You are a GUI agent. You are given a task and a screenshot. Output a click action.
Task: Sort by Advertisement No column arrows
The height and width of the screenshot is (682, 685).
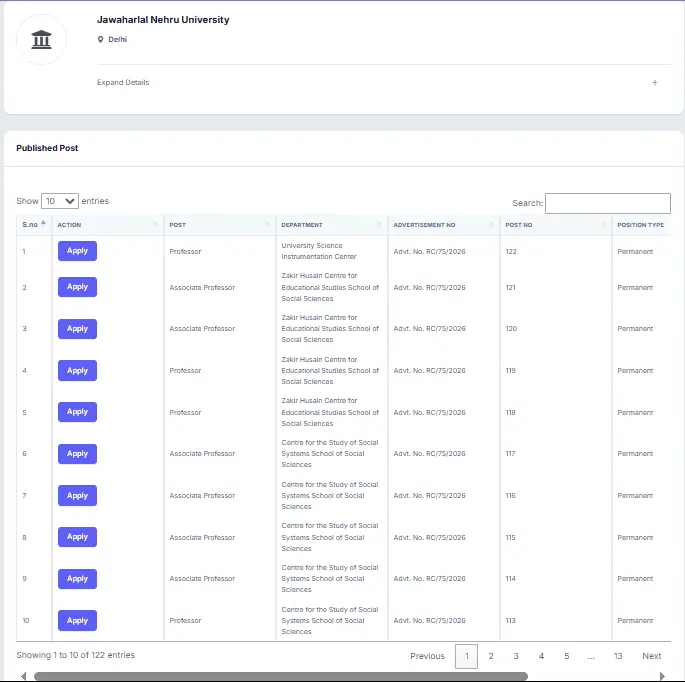coord(491,225)
